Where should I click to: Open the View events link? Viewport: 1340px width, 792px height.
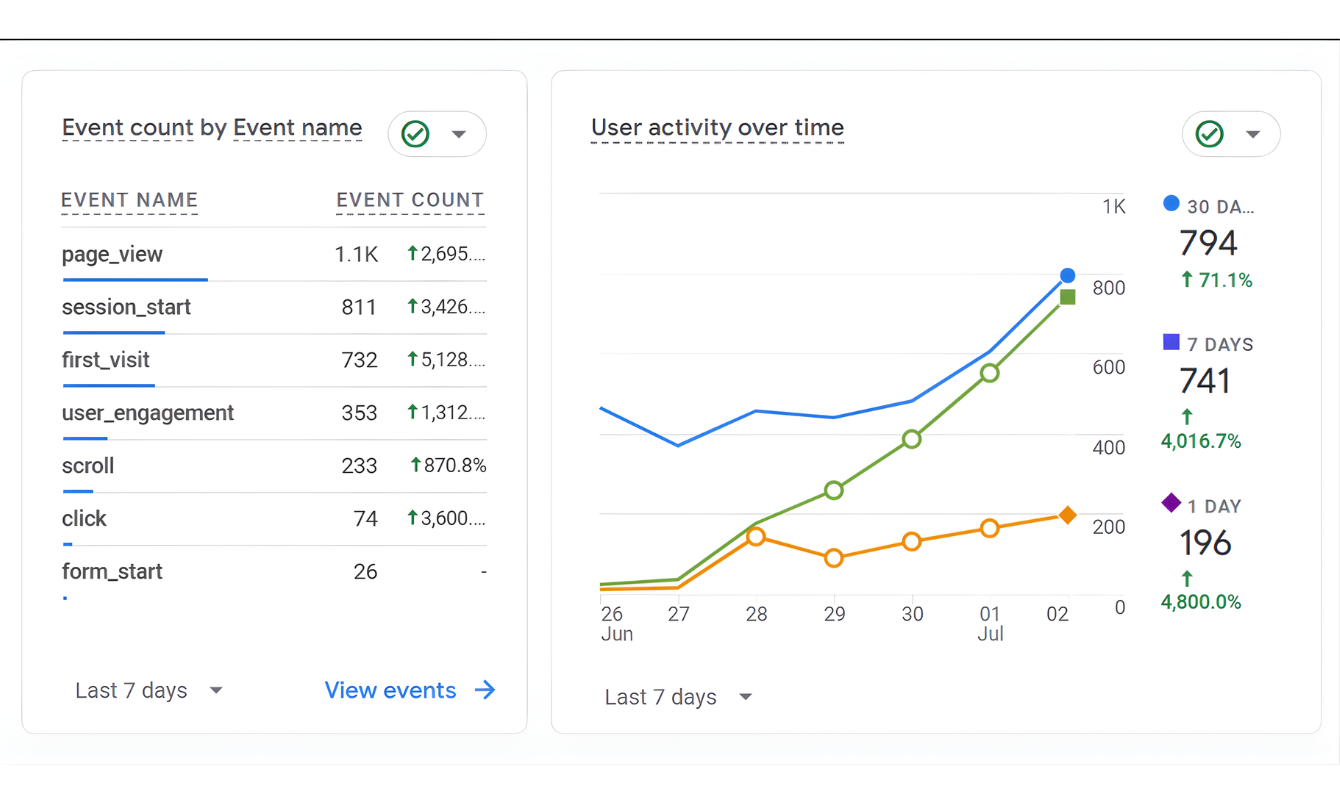[390, 690]
